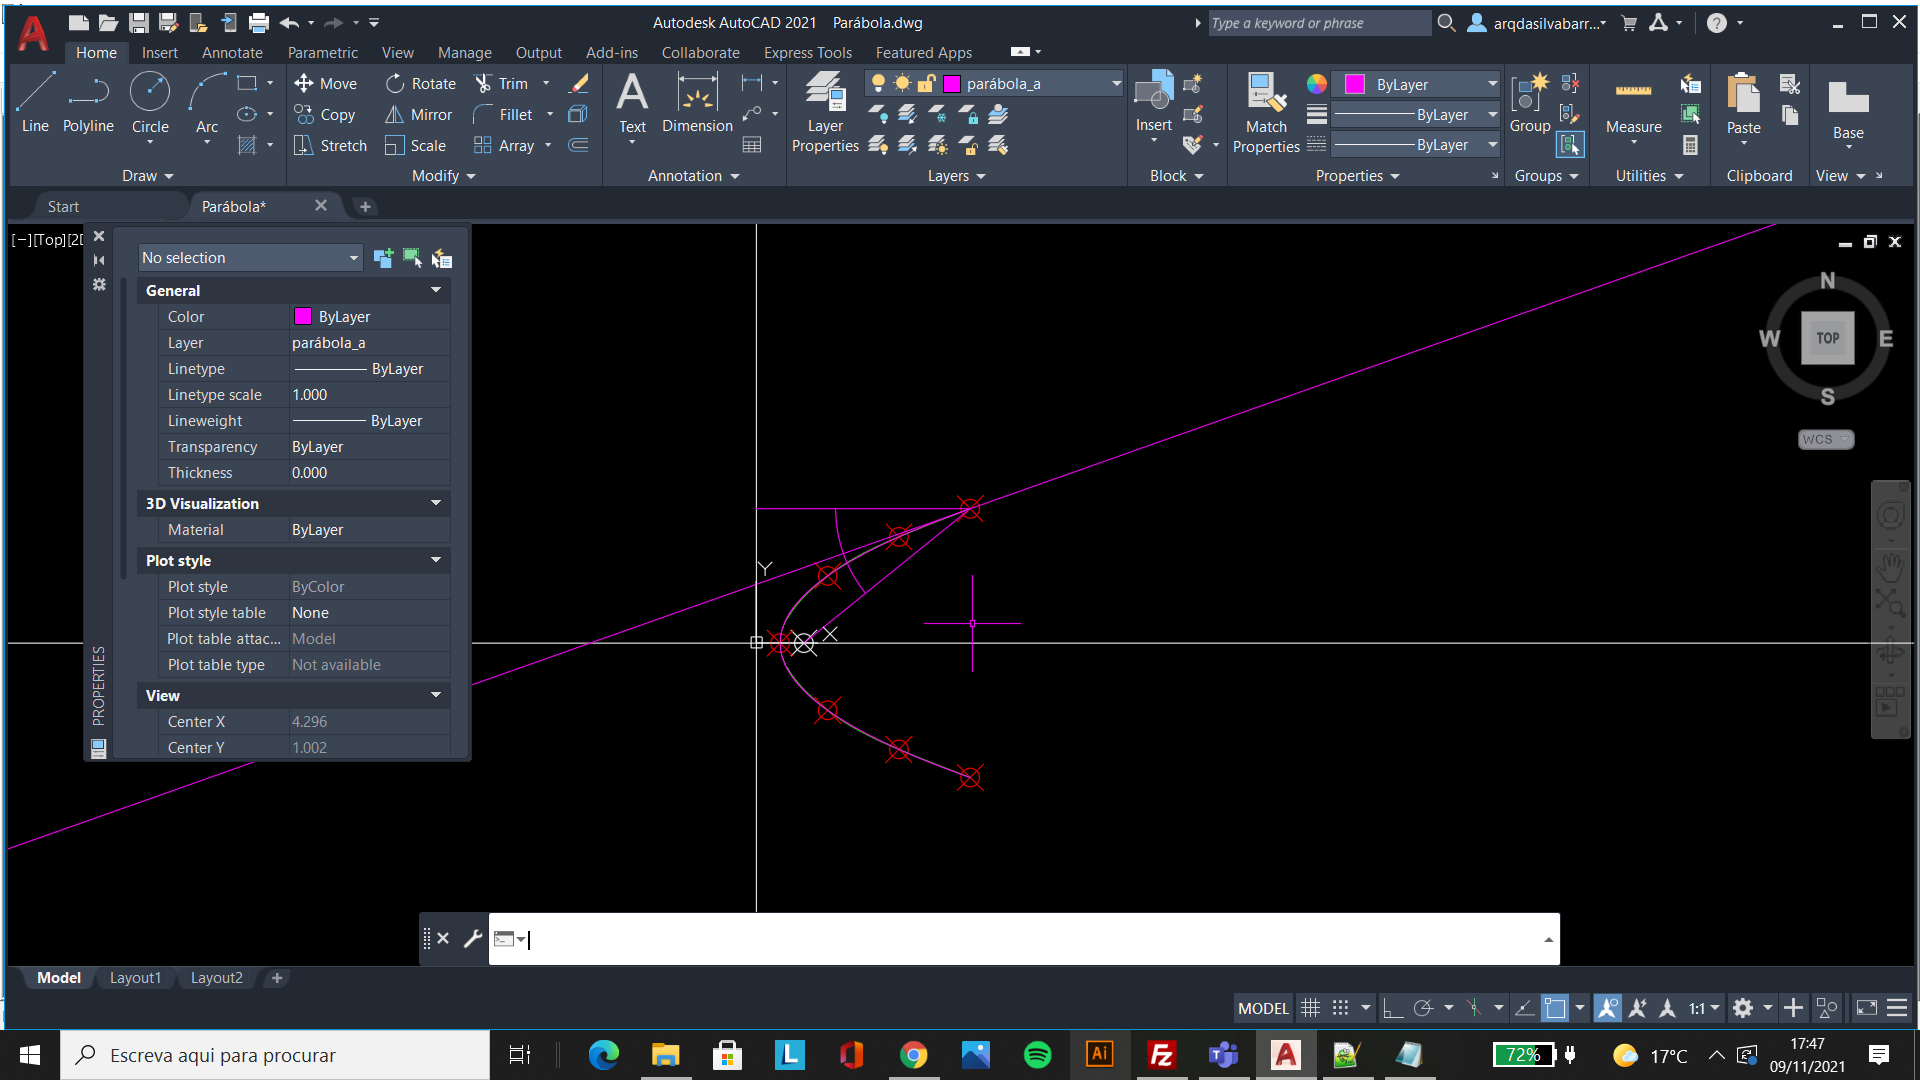Collapse the Plot style section

(436, 560)
